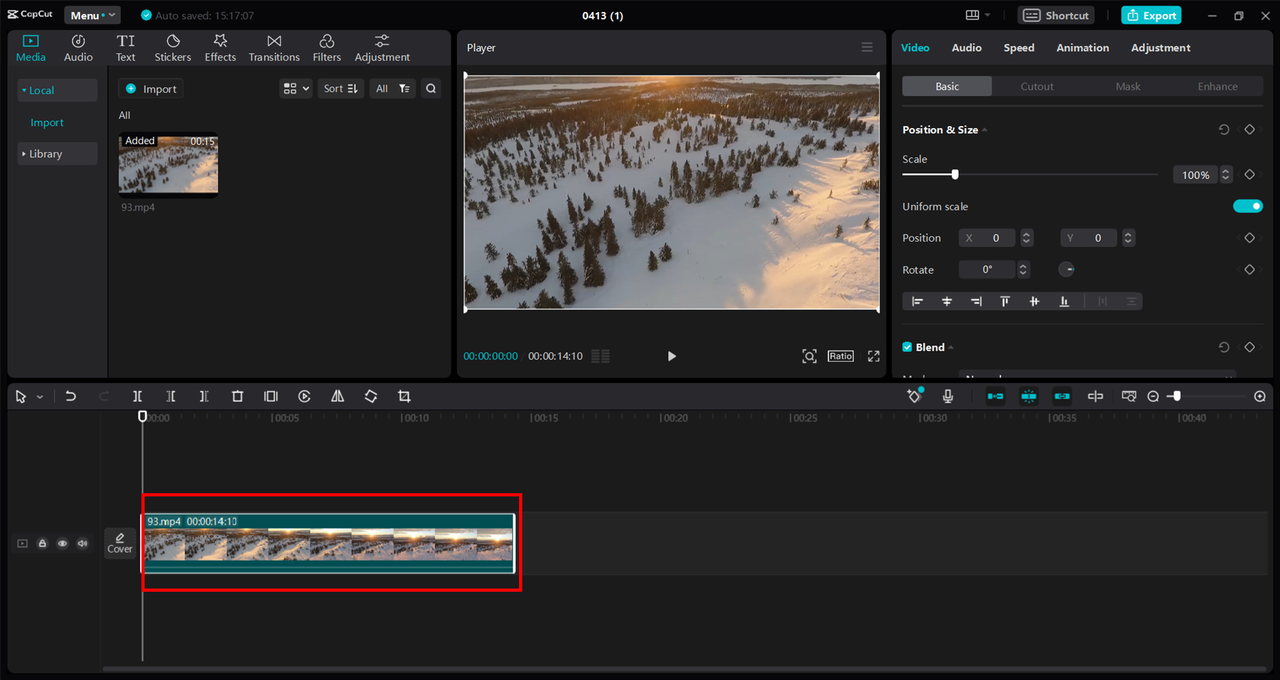Switch to the Cutout sub-tab
The image size is (1280, 680).
(1037, 86)
